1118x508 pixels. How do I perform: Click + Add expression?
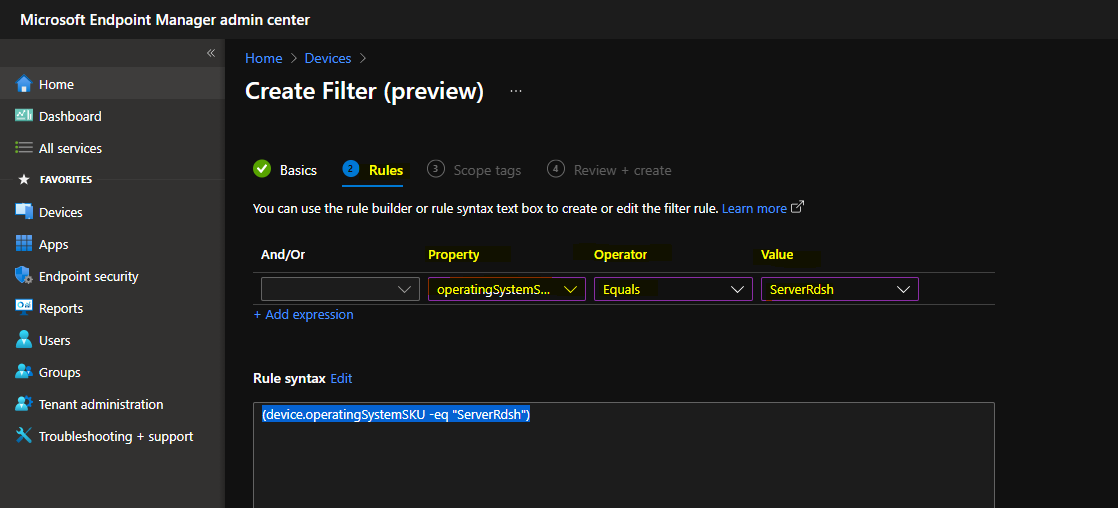[304, 314]
